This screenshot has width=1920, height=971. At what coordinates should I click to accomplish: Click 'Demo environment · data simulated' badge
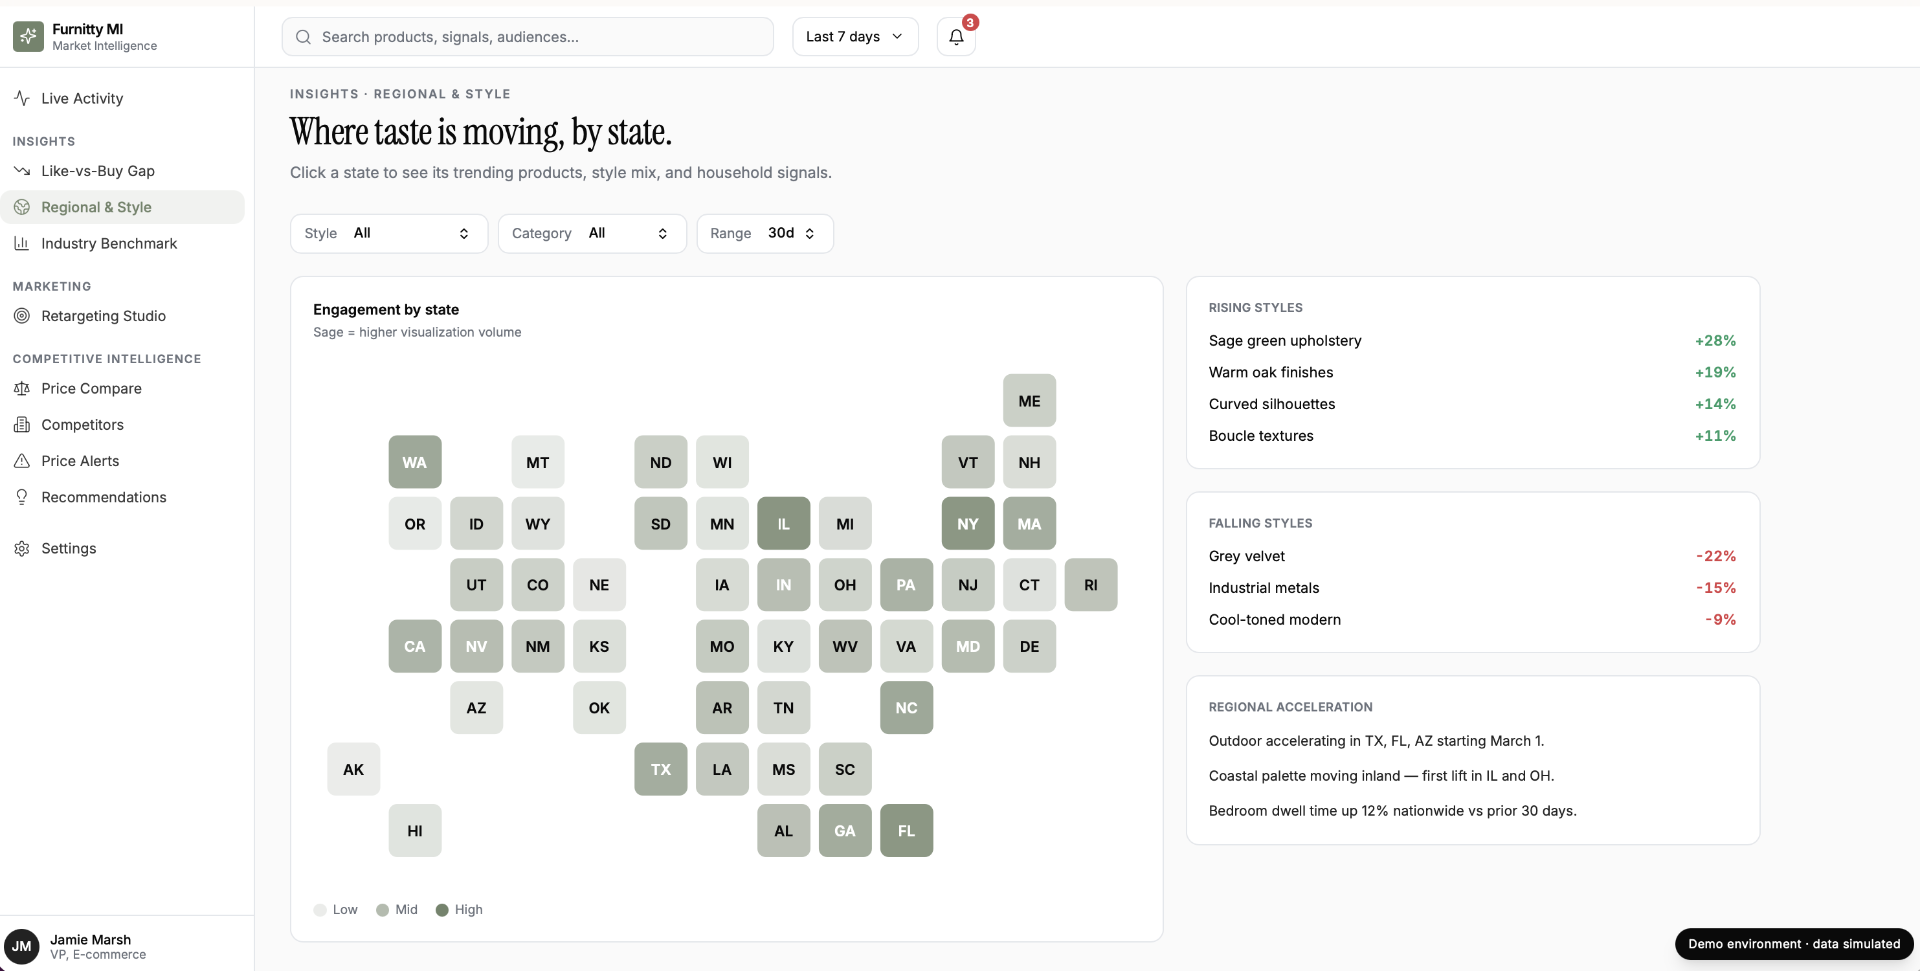(x=1794, y=944)
